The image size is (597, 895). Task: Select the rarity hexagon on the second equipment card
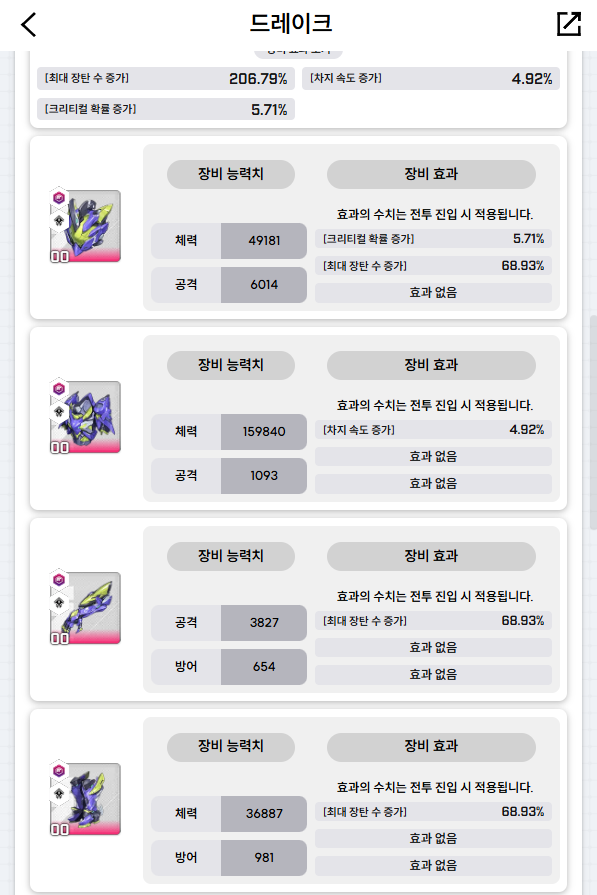click(x=58, y=388)
